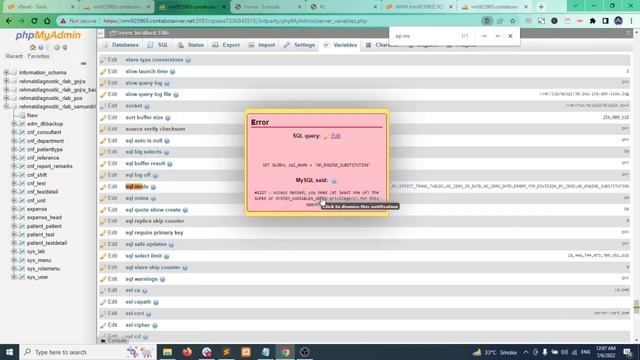
Task: Click New under samundri database
Action: [32, 116]
